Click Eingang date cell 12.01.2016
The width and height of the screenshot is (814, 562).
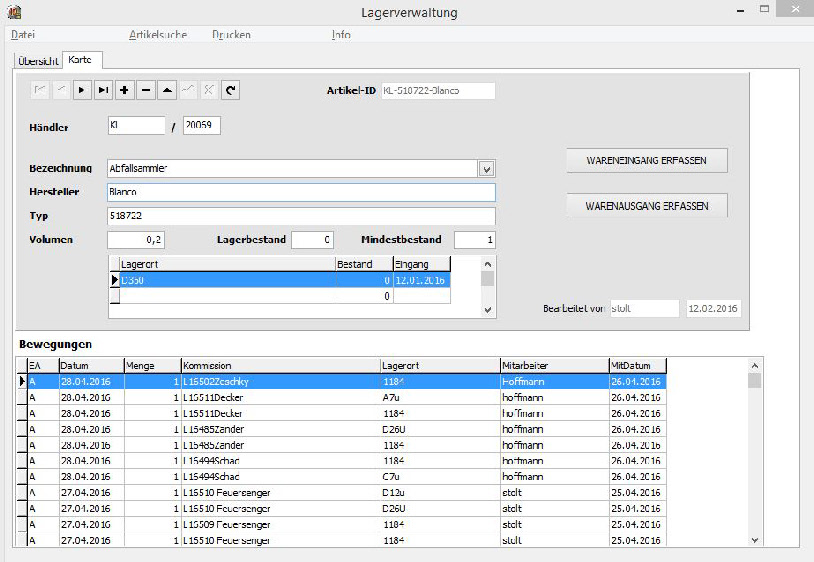[x=422, y=280]
